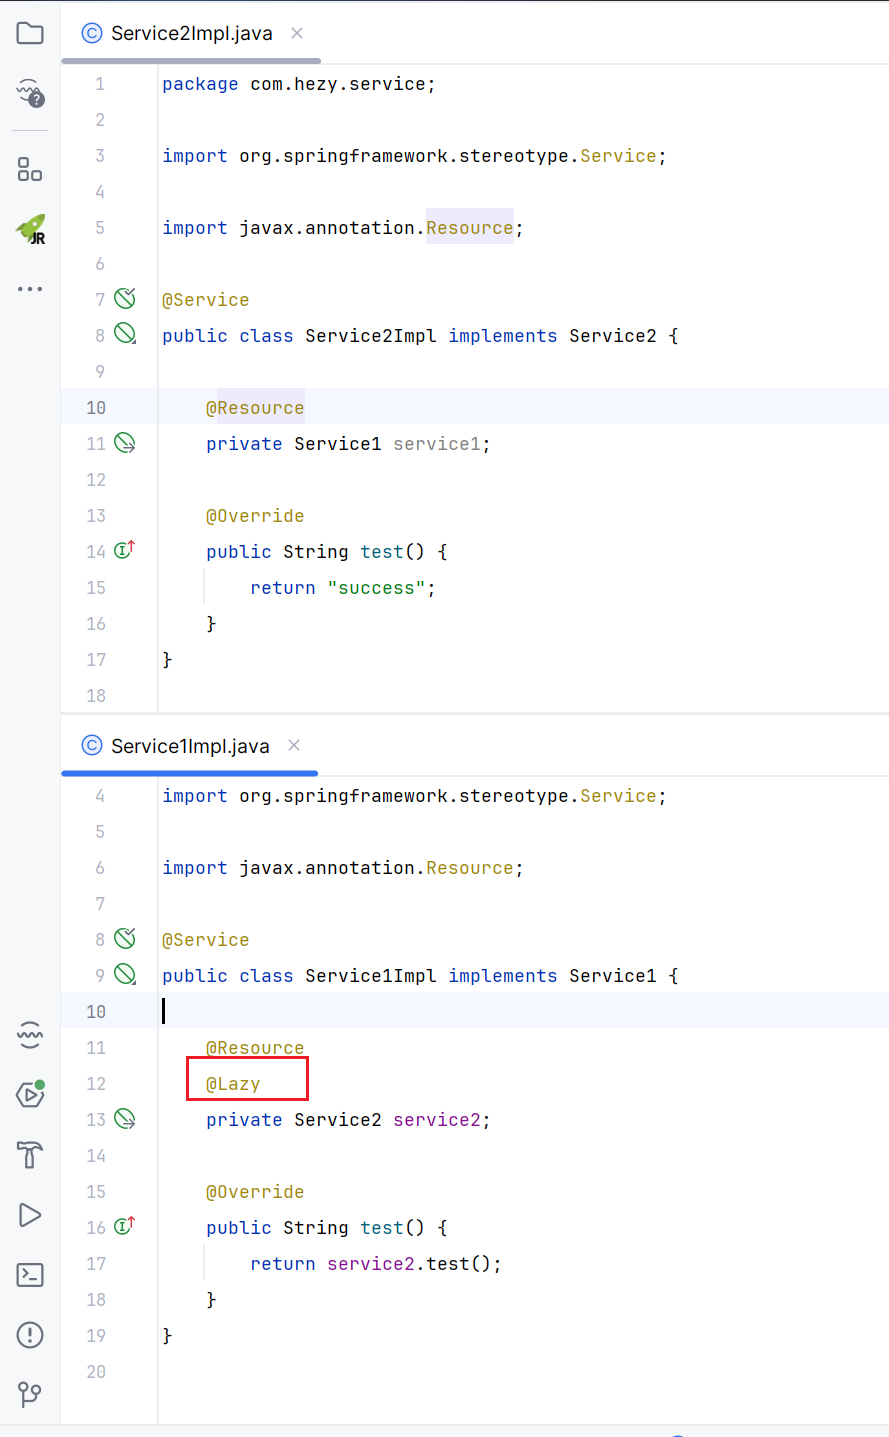
Task: Click Spring bean gutter icon beside @Service in Service1Impl
Action: tap(125, 938)
